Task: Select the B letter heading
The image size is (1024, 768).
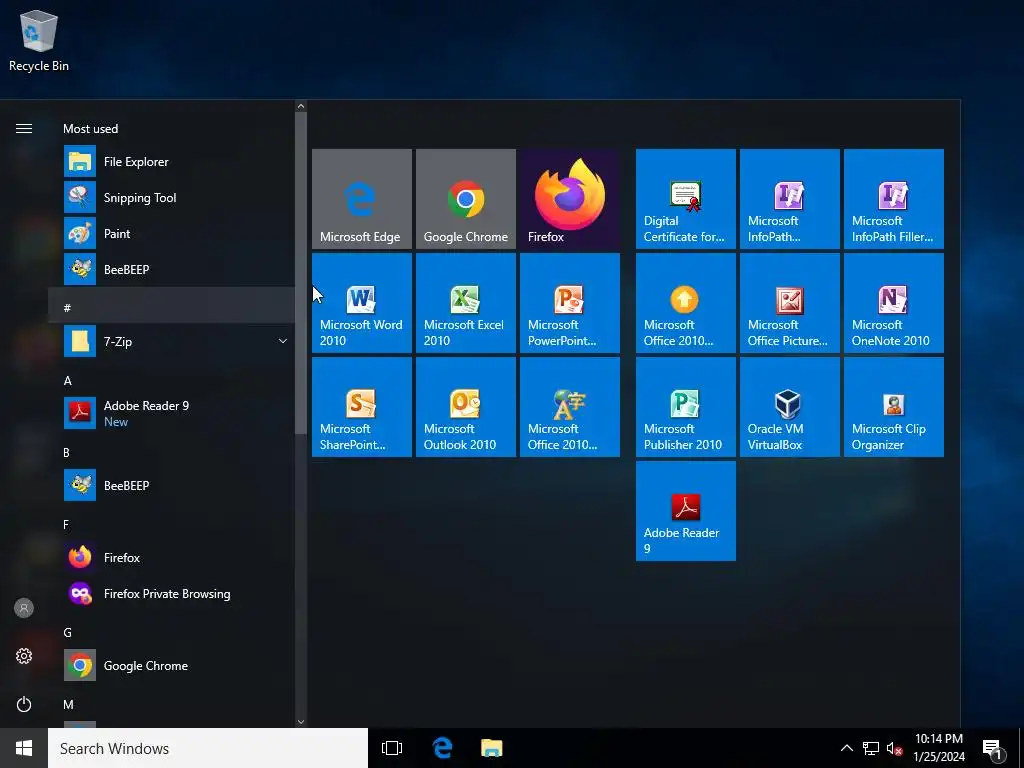Action: tap(67, 453)
